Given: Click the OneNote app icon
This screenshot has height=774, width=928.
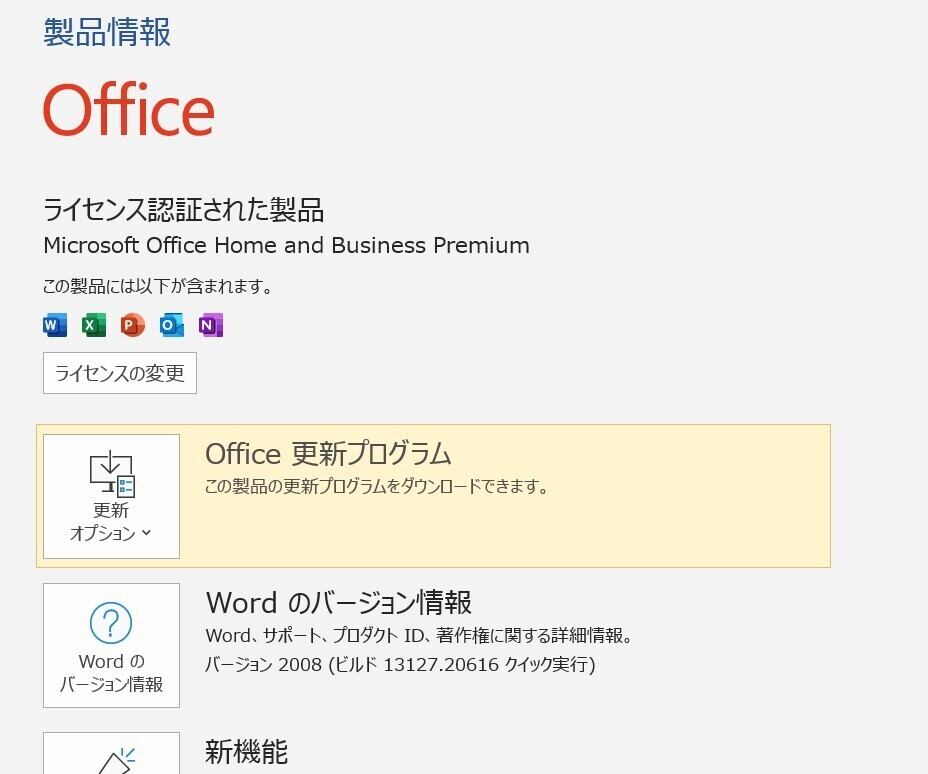Looking at the screenshot, I should 210,325.
